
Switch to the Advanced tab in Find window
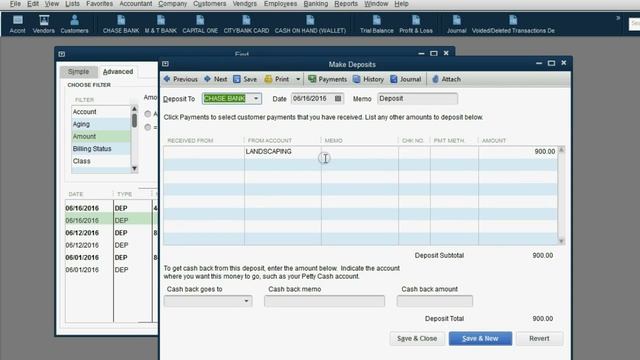(x=118, y=71)
